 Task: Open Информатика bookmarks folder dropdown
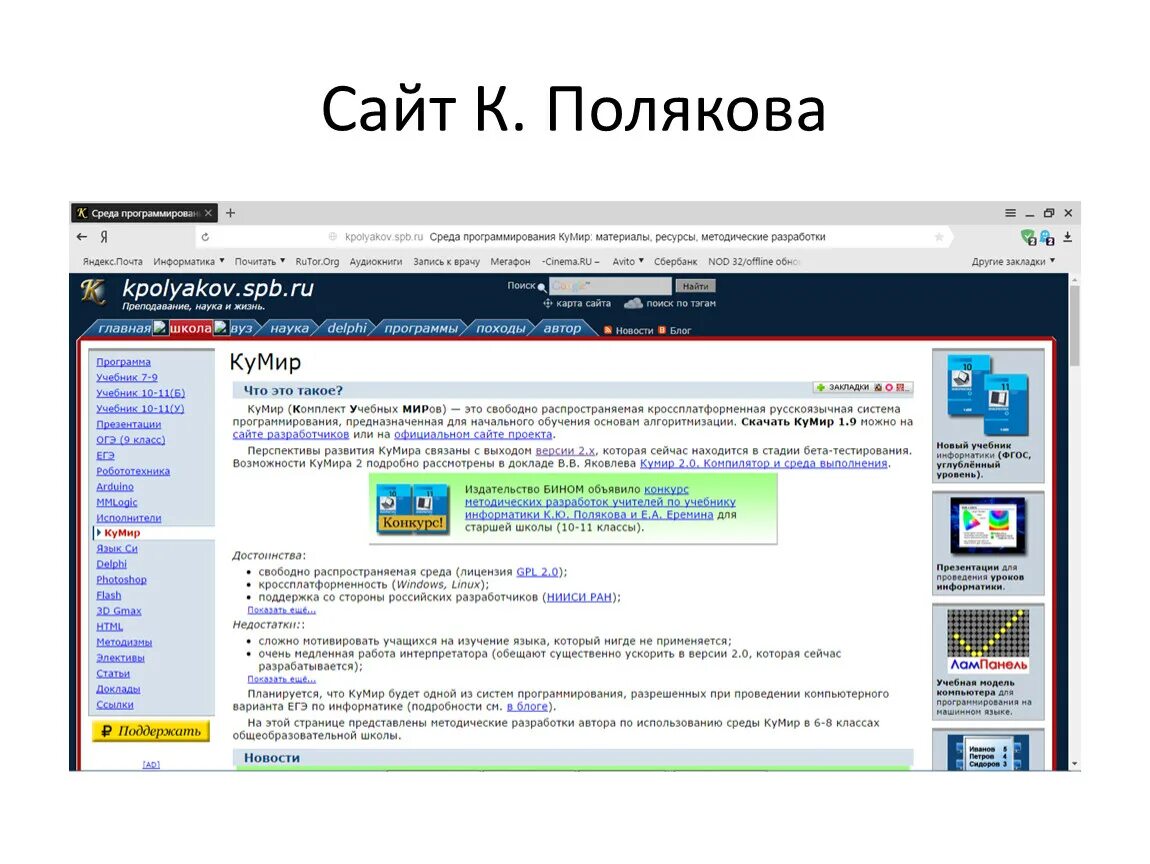188,261
